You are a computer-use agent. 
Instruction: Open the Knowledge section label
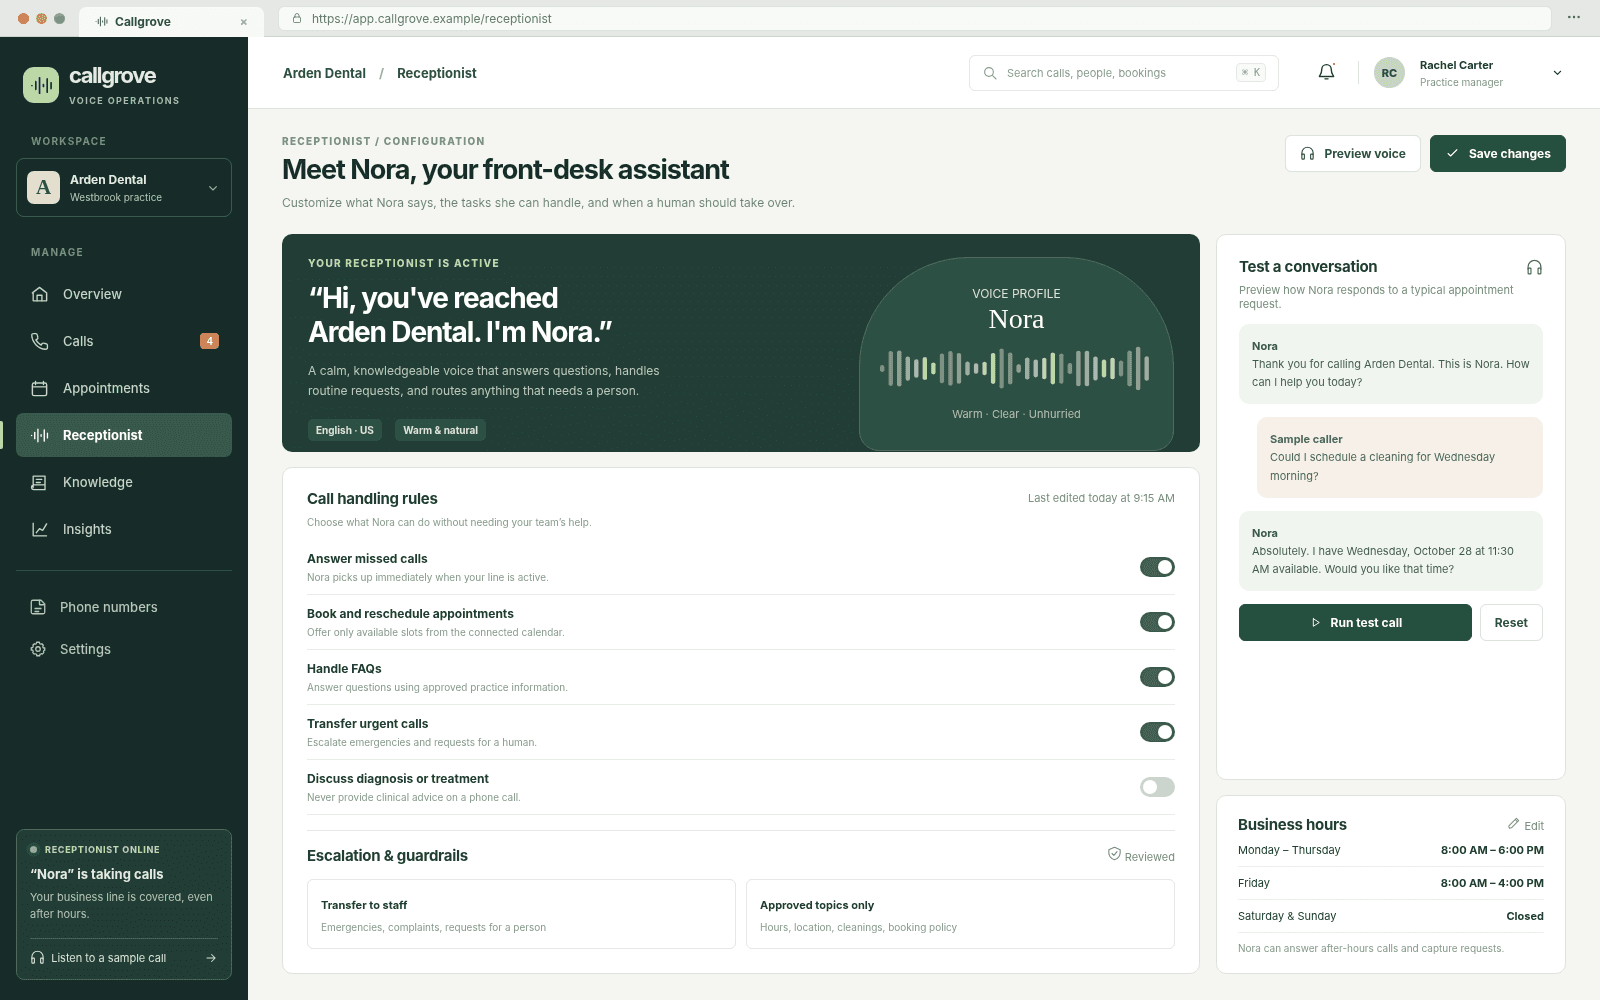click(98, 482)
